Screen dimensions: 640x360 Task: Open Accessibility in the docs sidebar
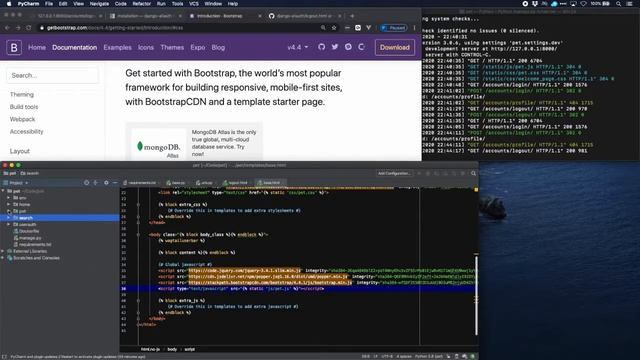coord(27,131)
